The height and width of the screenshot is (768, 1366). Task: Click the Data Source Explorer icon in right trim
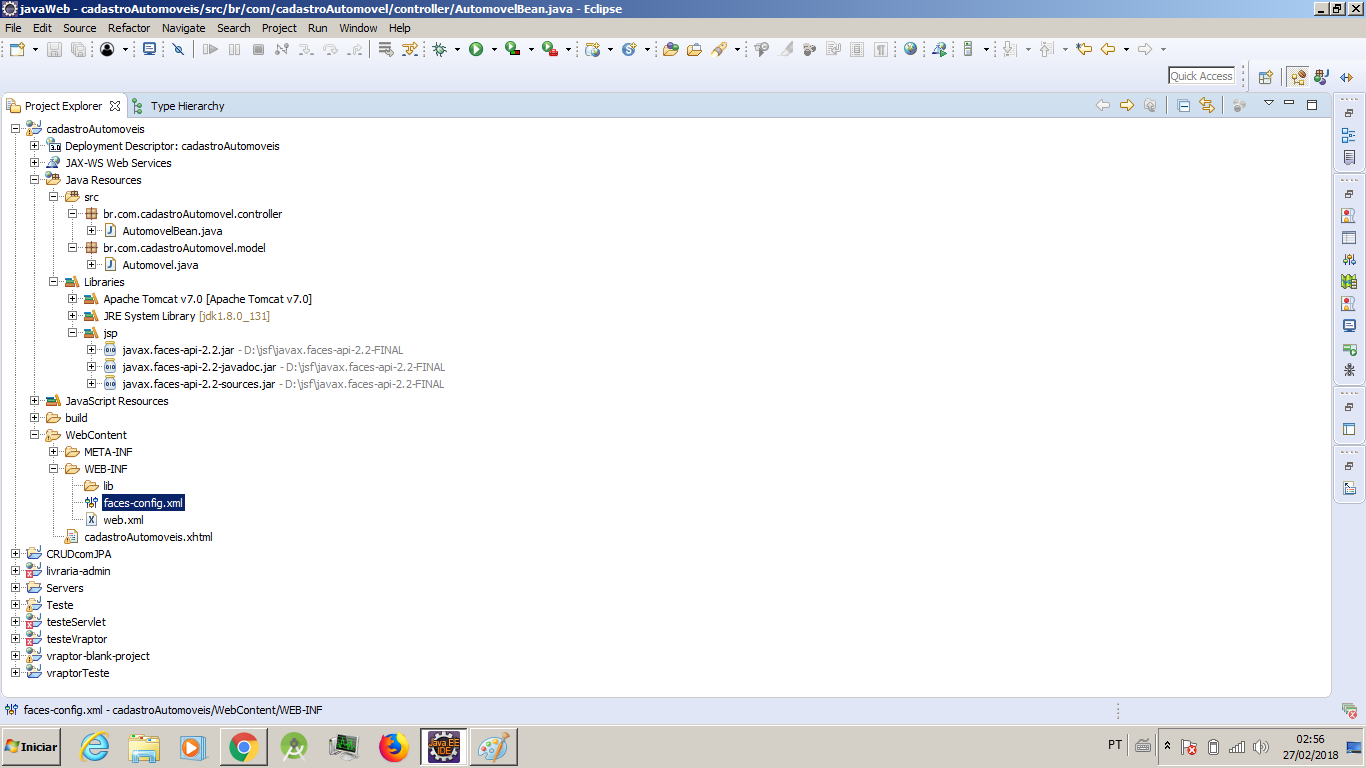coord(1349,282)
